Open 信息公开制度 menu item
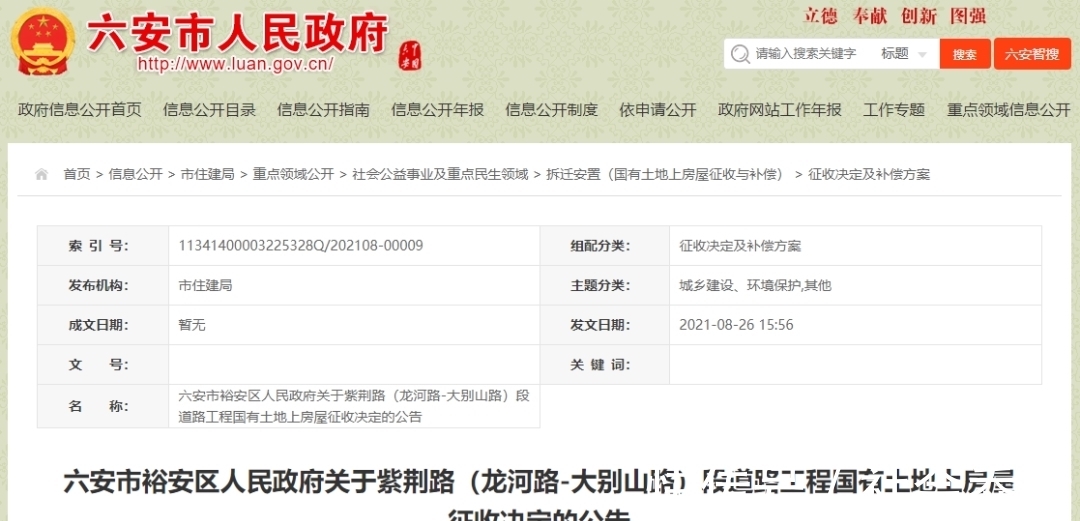Screen dimensions: 1080x521 551,110
